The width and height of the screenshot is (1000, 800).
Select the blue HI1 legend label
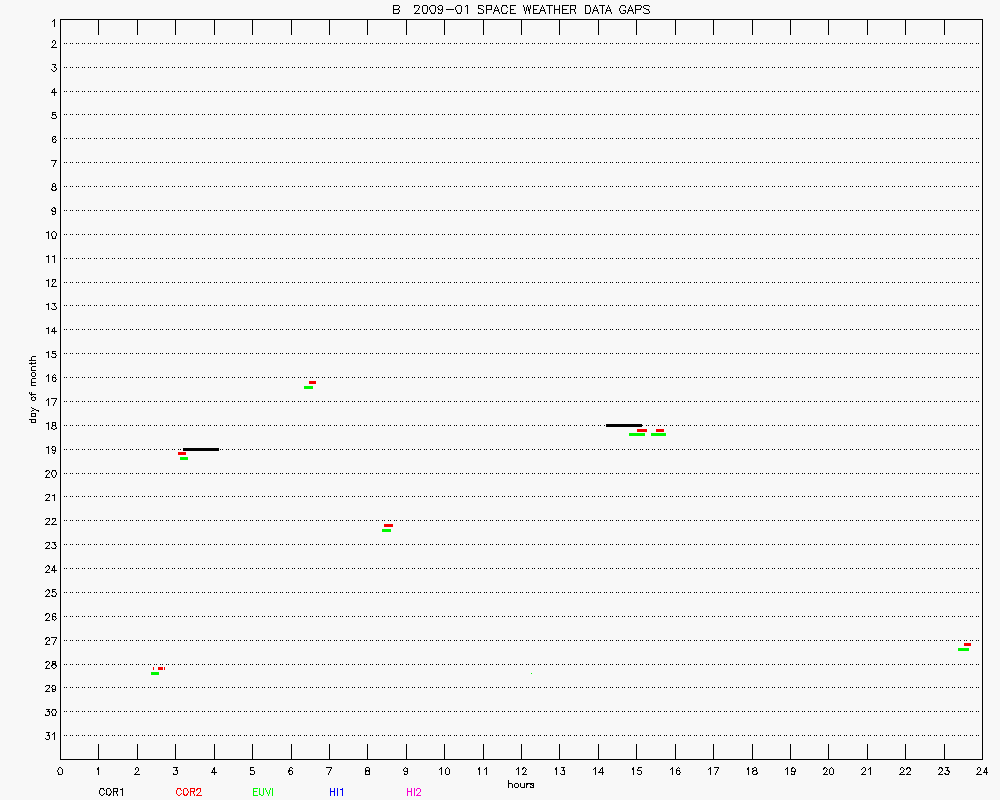(337, 792)
